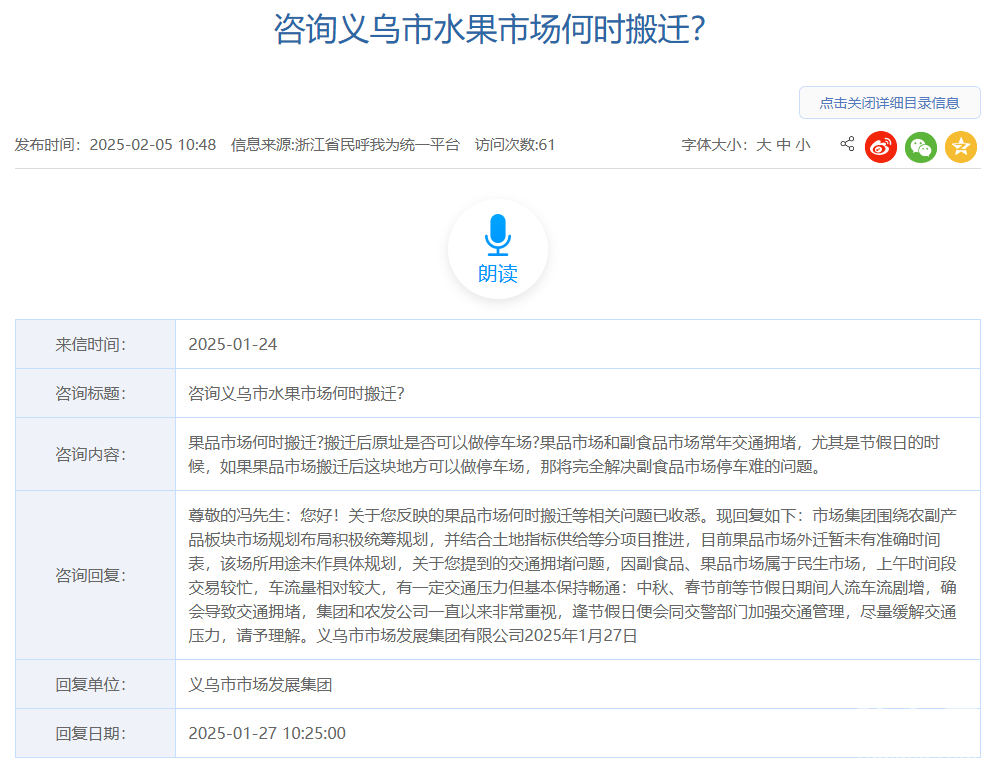Click the yellow star Qzone icon
993x771 pixels.
pos(961,147)
